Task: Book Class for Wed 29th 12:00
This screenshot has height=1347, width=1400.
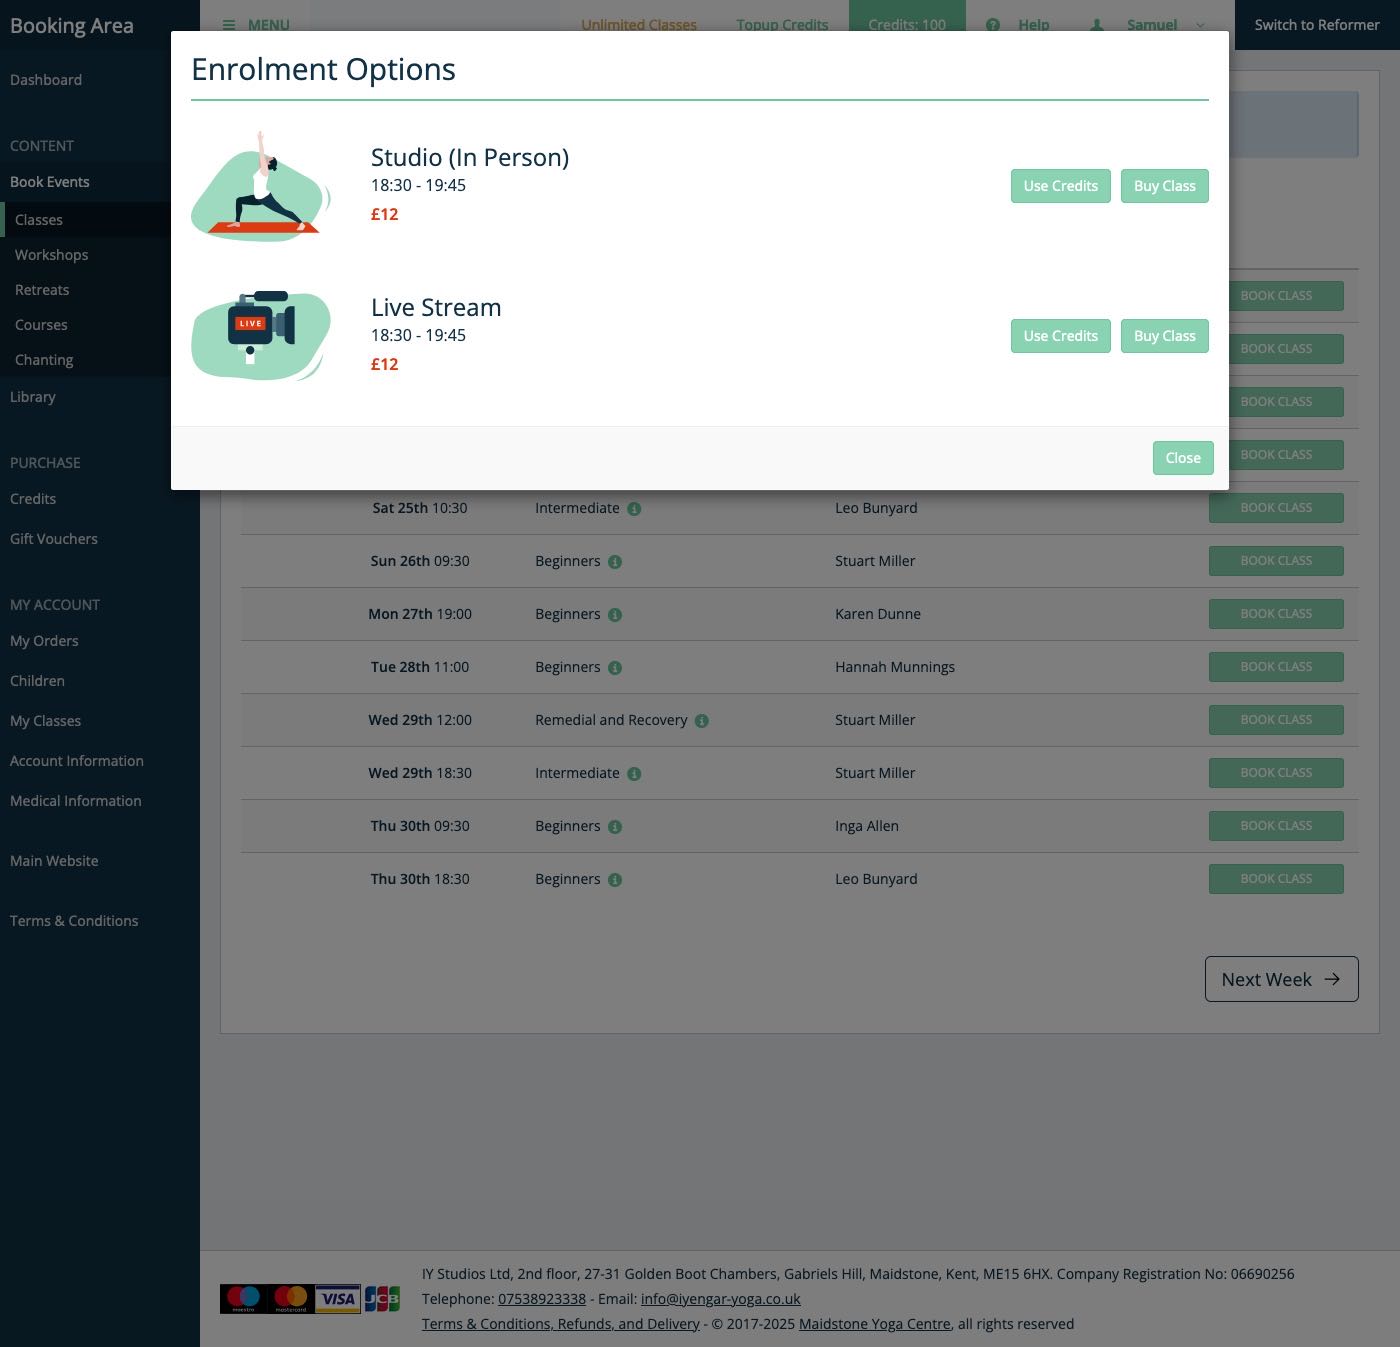Action: 1276,720
